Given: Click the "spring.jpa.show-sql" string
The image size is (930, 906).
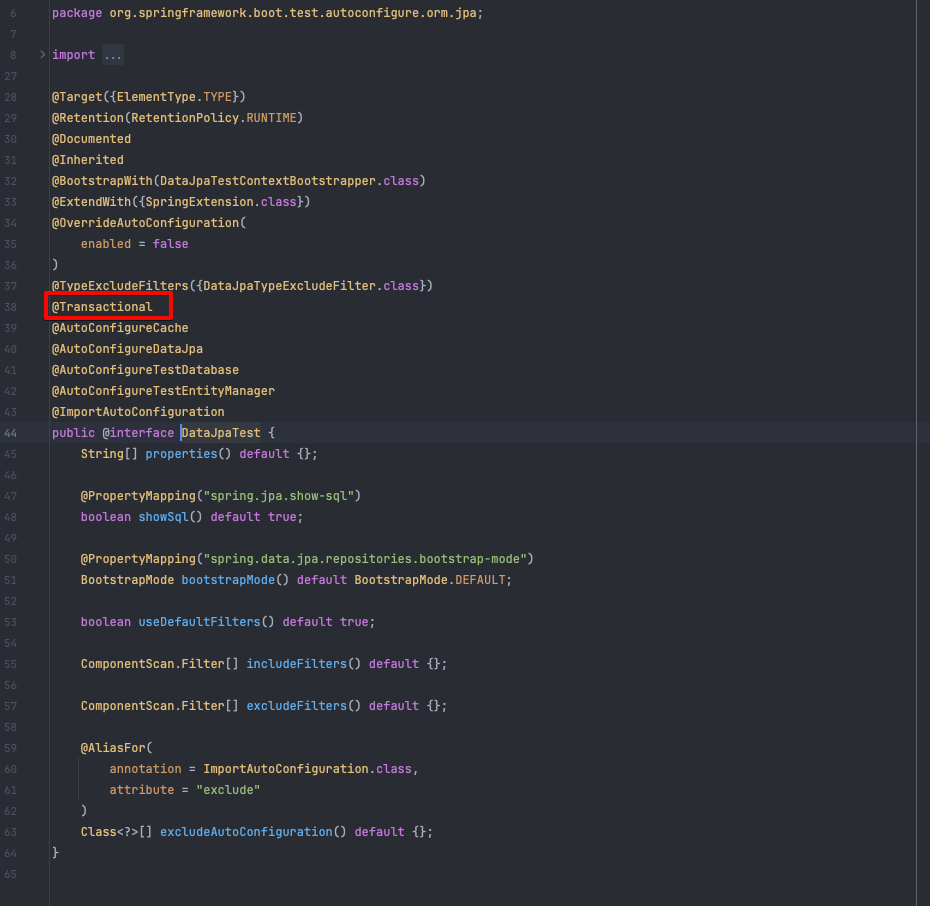Looking at the screenshot, I should pos(279,496).
